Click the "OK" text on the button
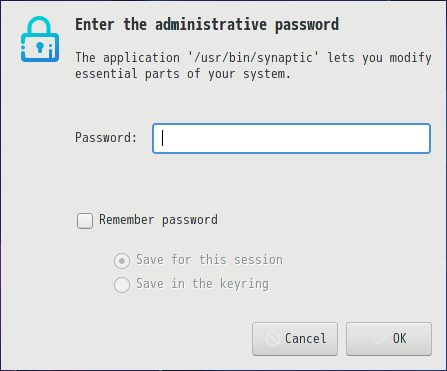 (x=400, y=339)
